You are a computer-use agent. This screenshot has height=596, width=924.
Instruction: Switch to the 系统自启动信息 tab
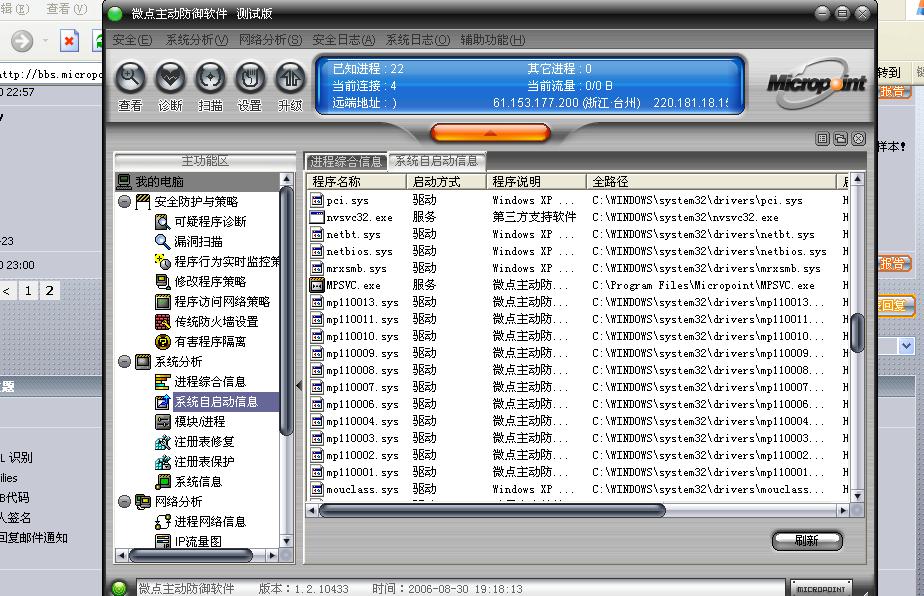437,161
